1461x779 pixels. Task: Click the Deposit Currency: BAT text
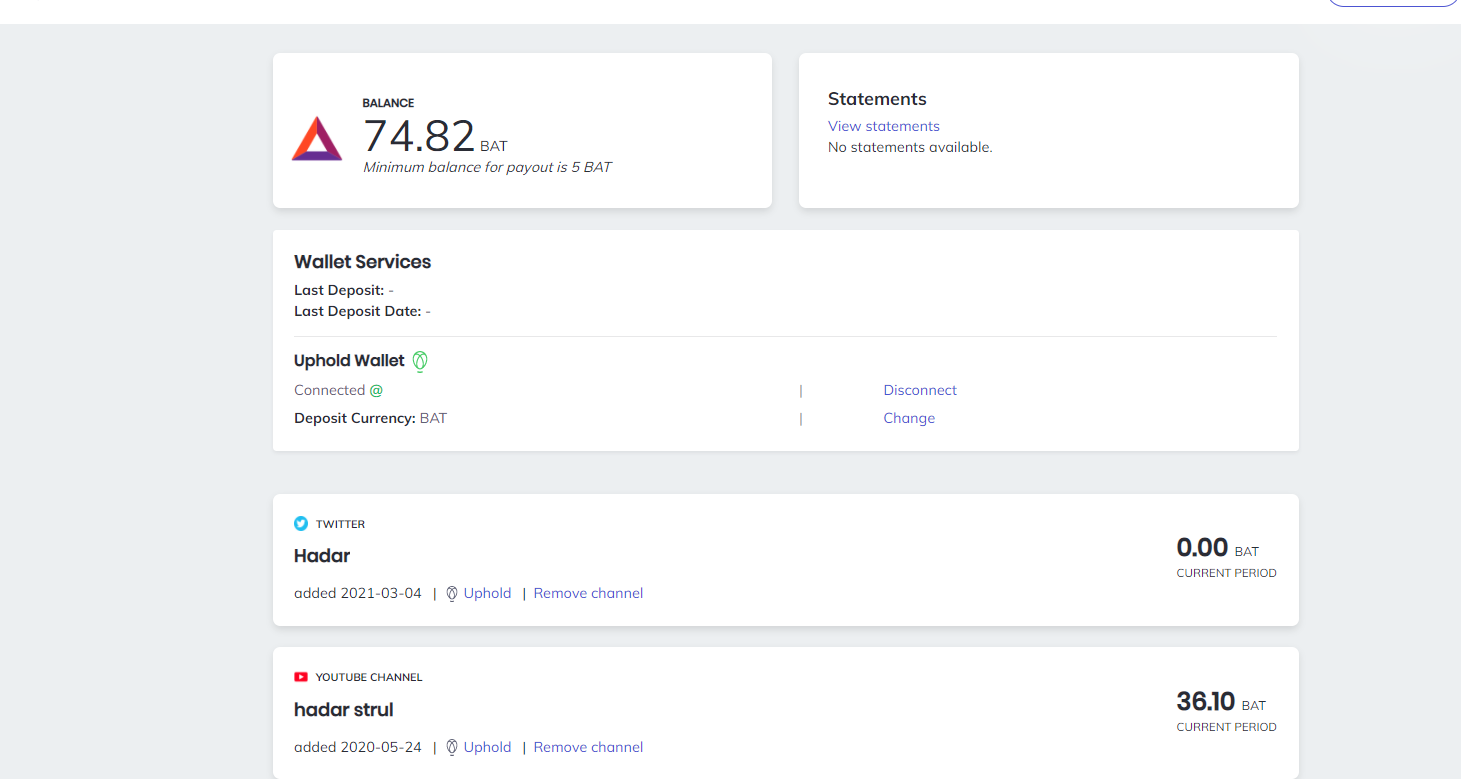pyautogui.click(x=370, y=418)
